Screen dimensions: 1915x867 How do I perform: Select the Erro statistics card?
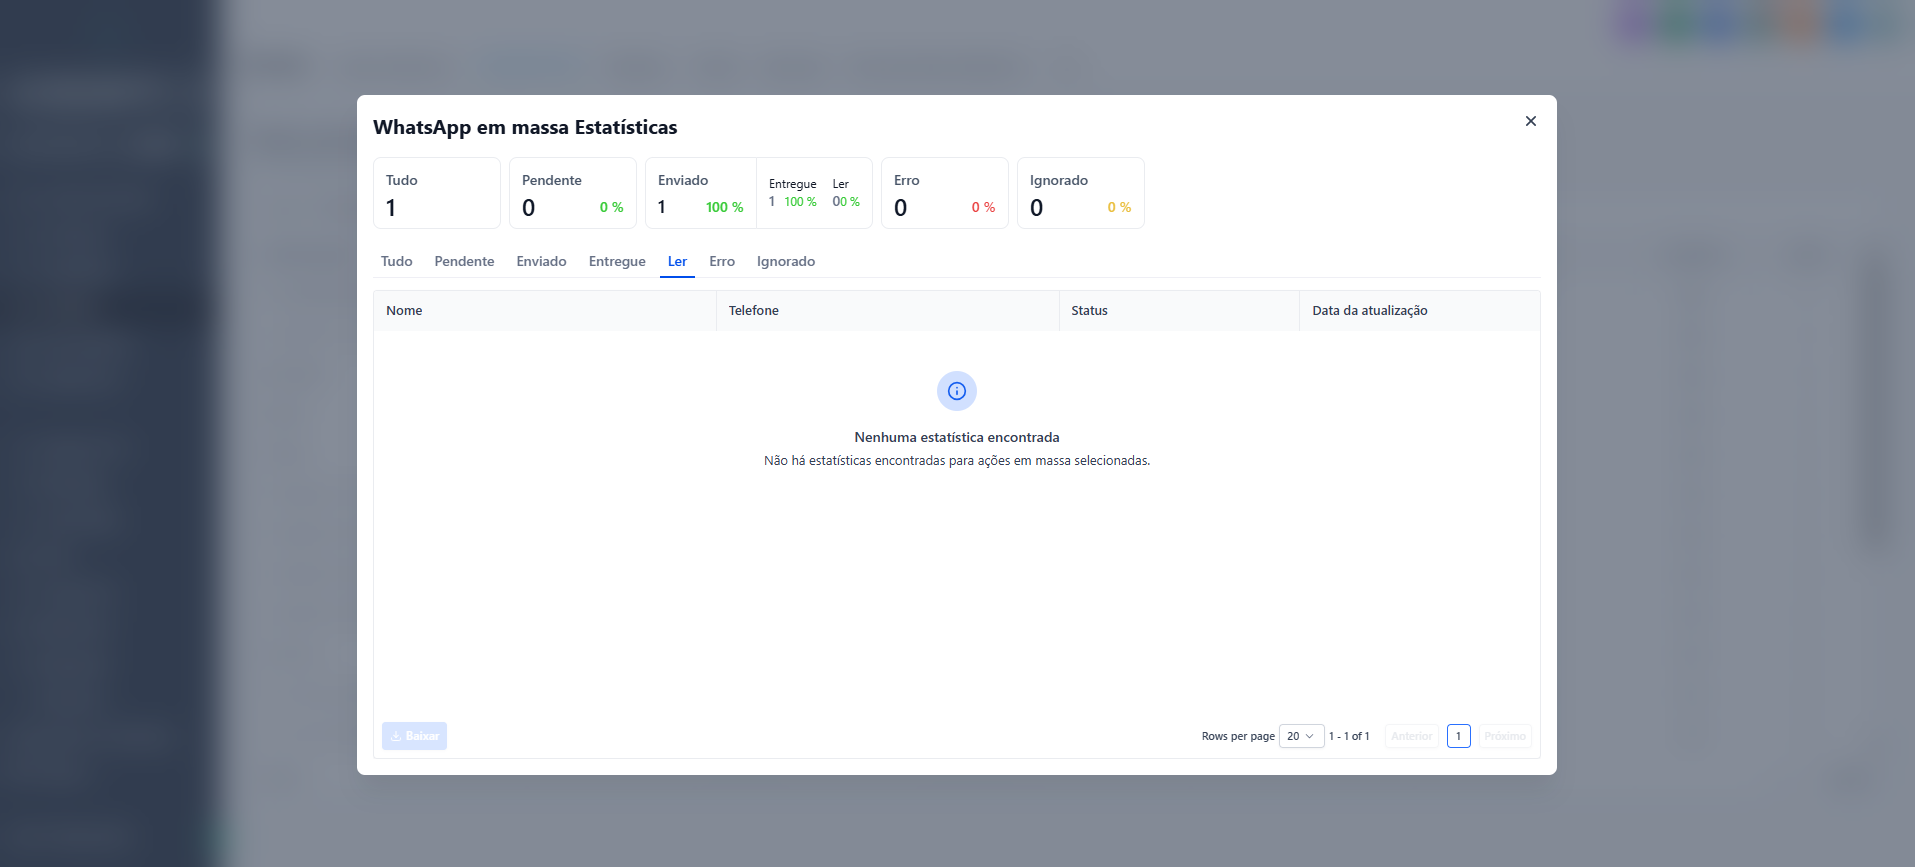click(x=945, y=193)
